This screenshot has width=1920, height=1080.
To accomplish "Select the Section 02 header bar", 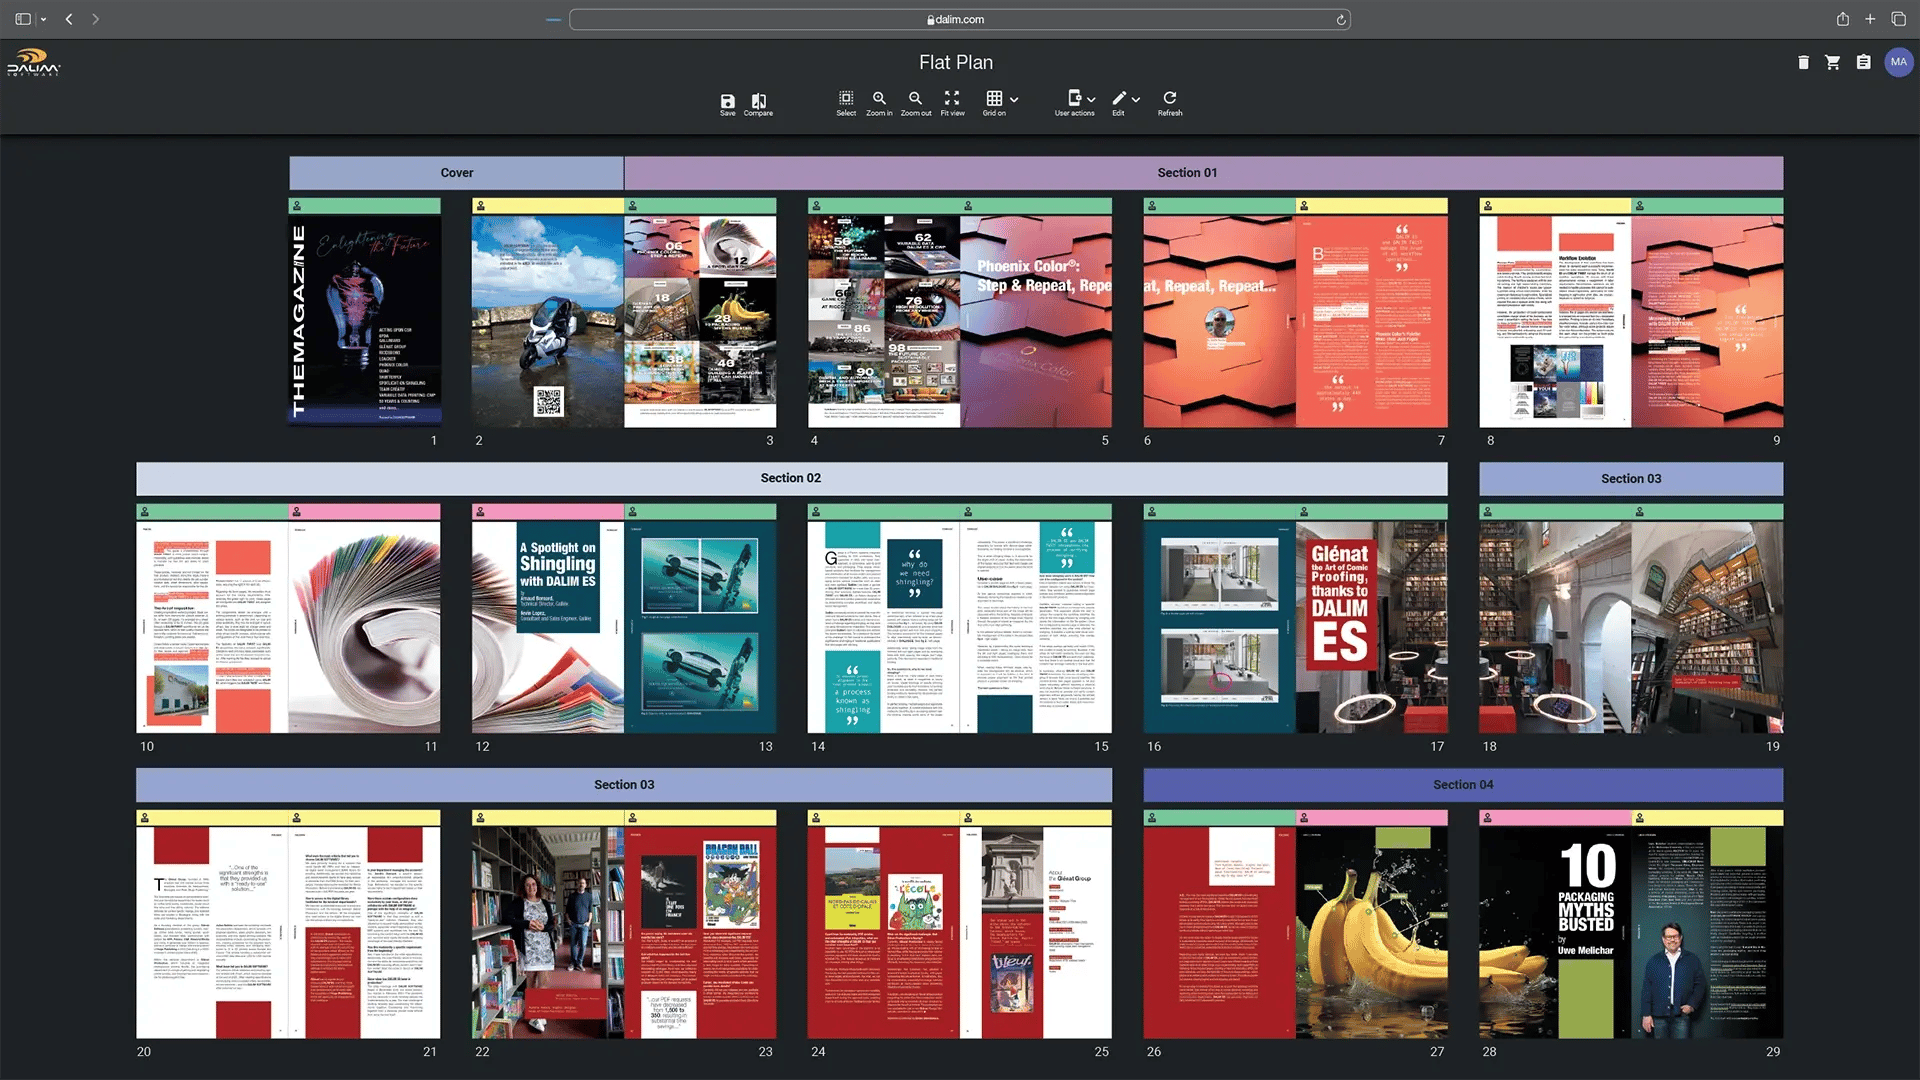I will (791, 478).
